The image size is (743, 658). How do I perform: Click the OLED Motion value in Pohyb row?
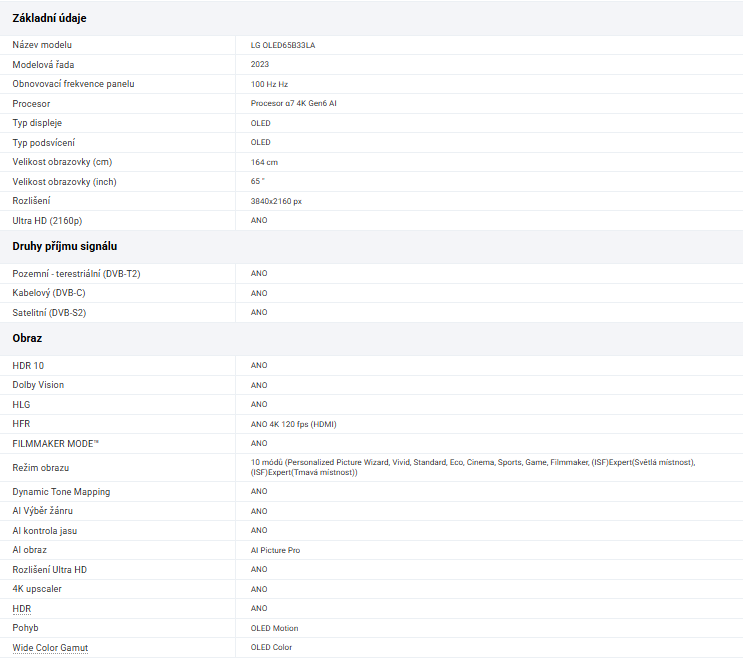[x=274, y=629]
